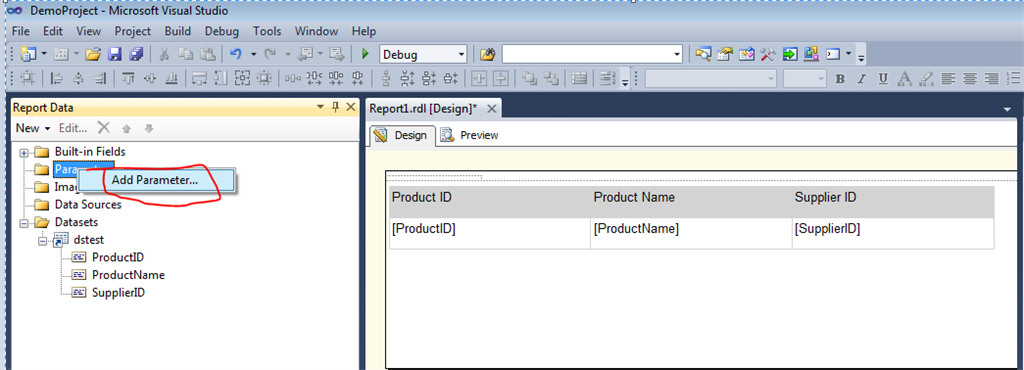Click the Align Lefts layout icon
Image resolution: width=1024 pixels, height=370 pixels.
(x=57, y=79)
